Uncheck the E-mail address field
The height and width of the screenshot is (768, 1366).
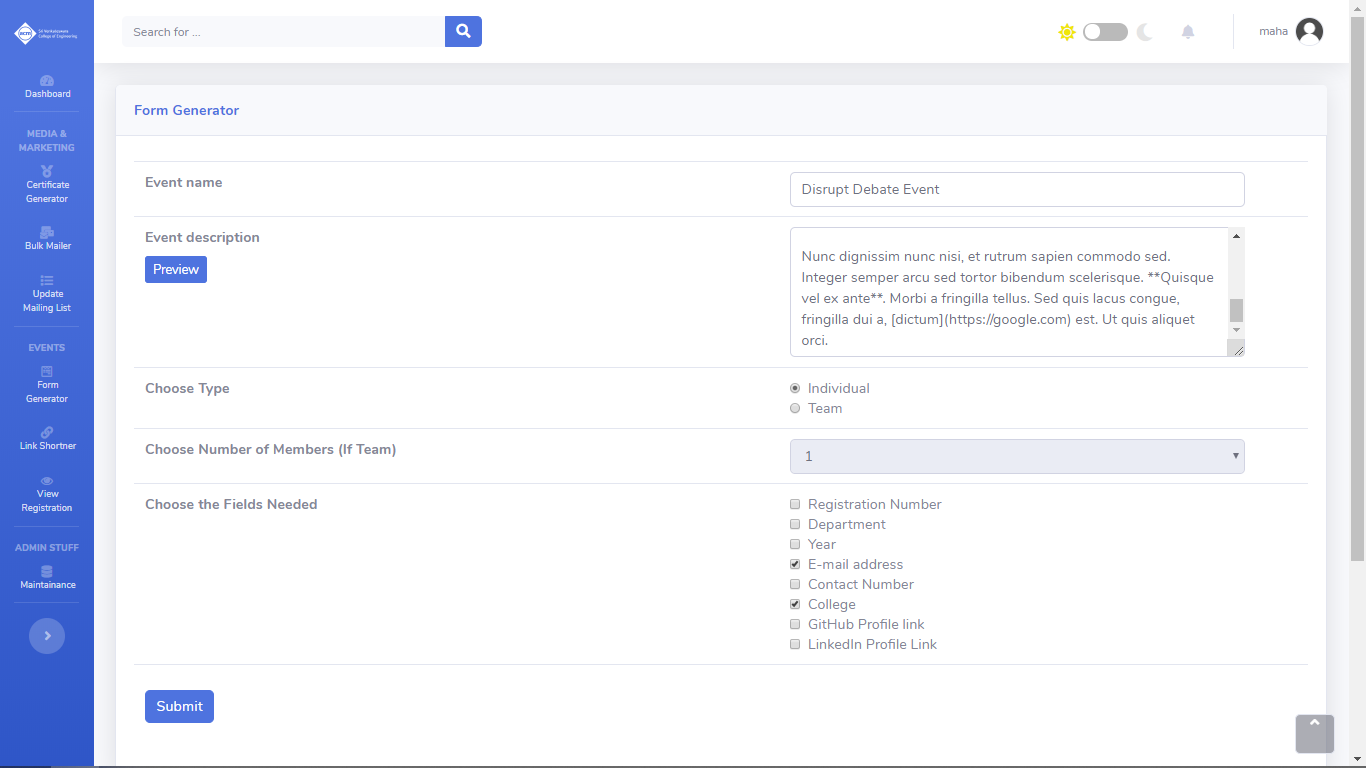(x=795, y=564)
